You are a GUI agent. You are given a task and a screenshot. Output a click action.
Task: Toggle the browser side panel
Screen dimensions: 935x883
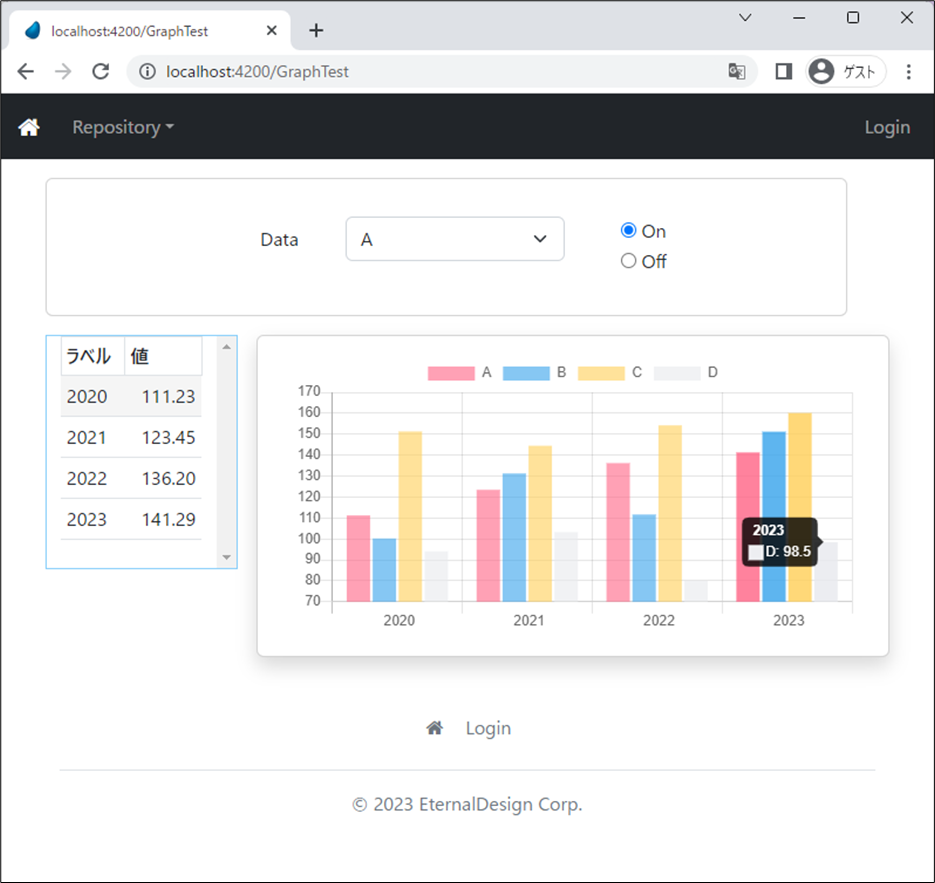click(x=784, y=72)
